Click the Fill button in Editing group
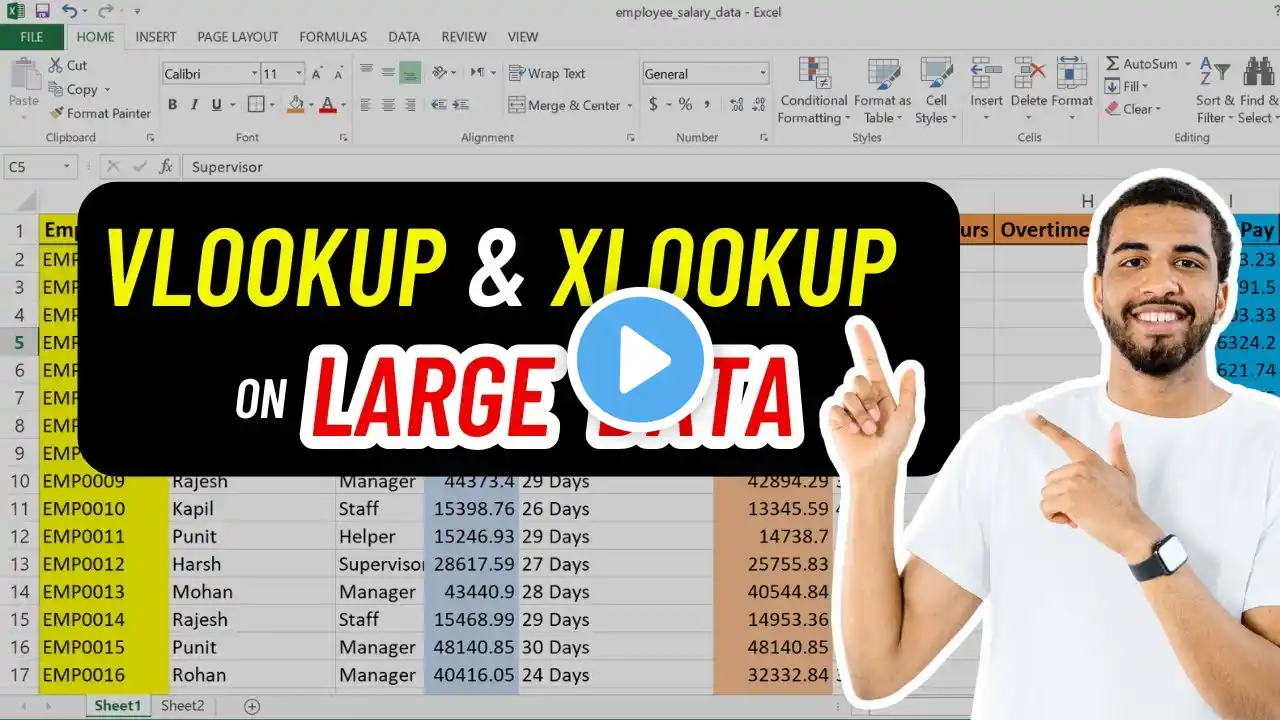1280x720 pixels. click(1127, 87)
